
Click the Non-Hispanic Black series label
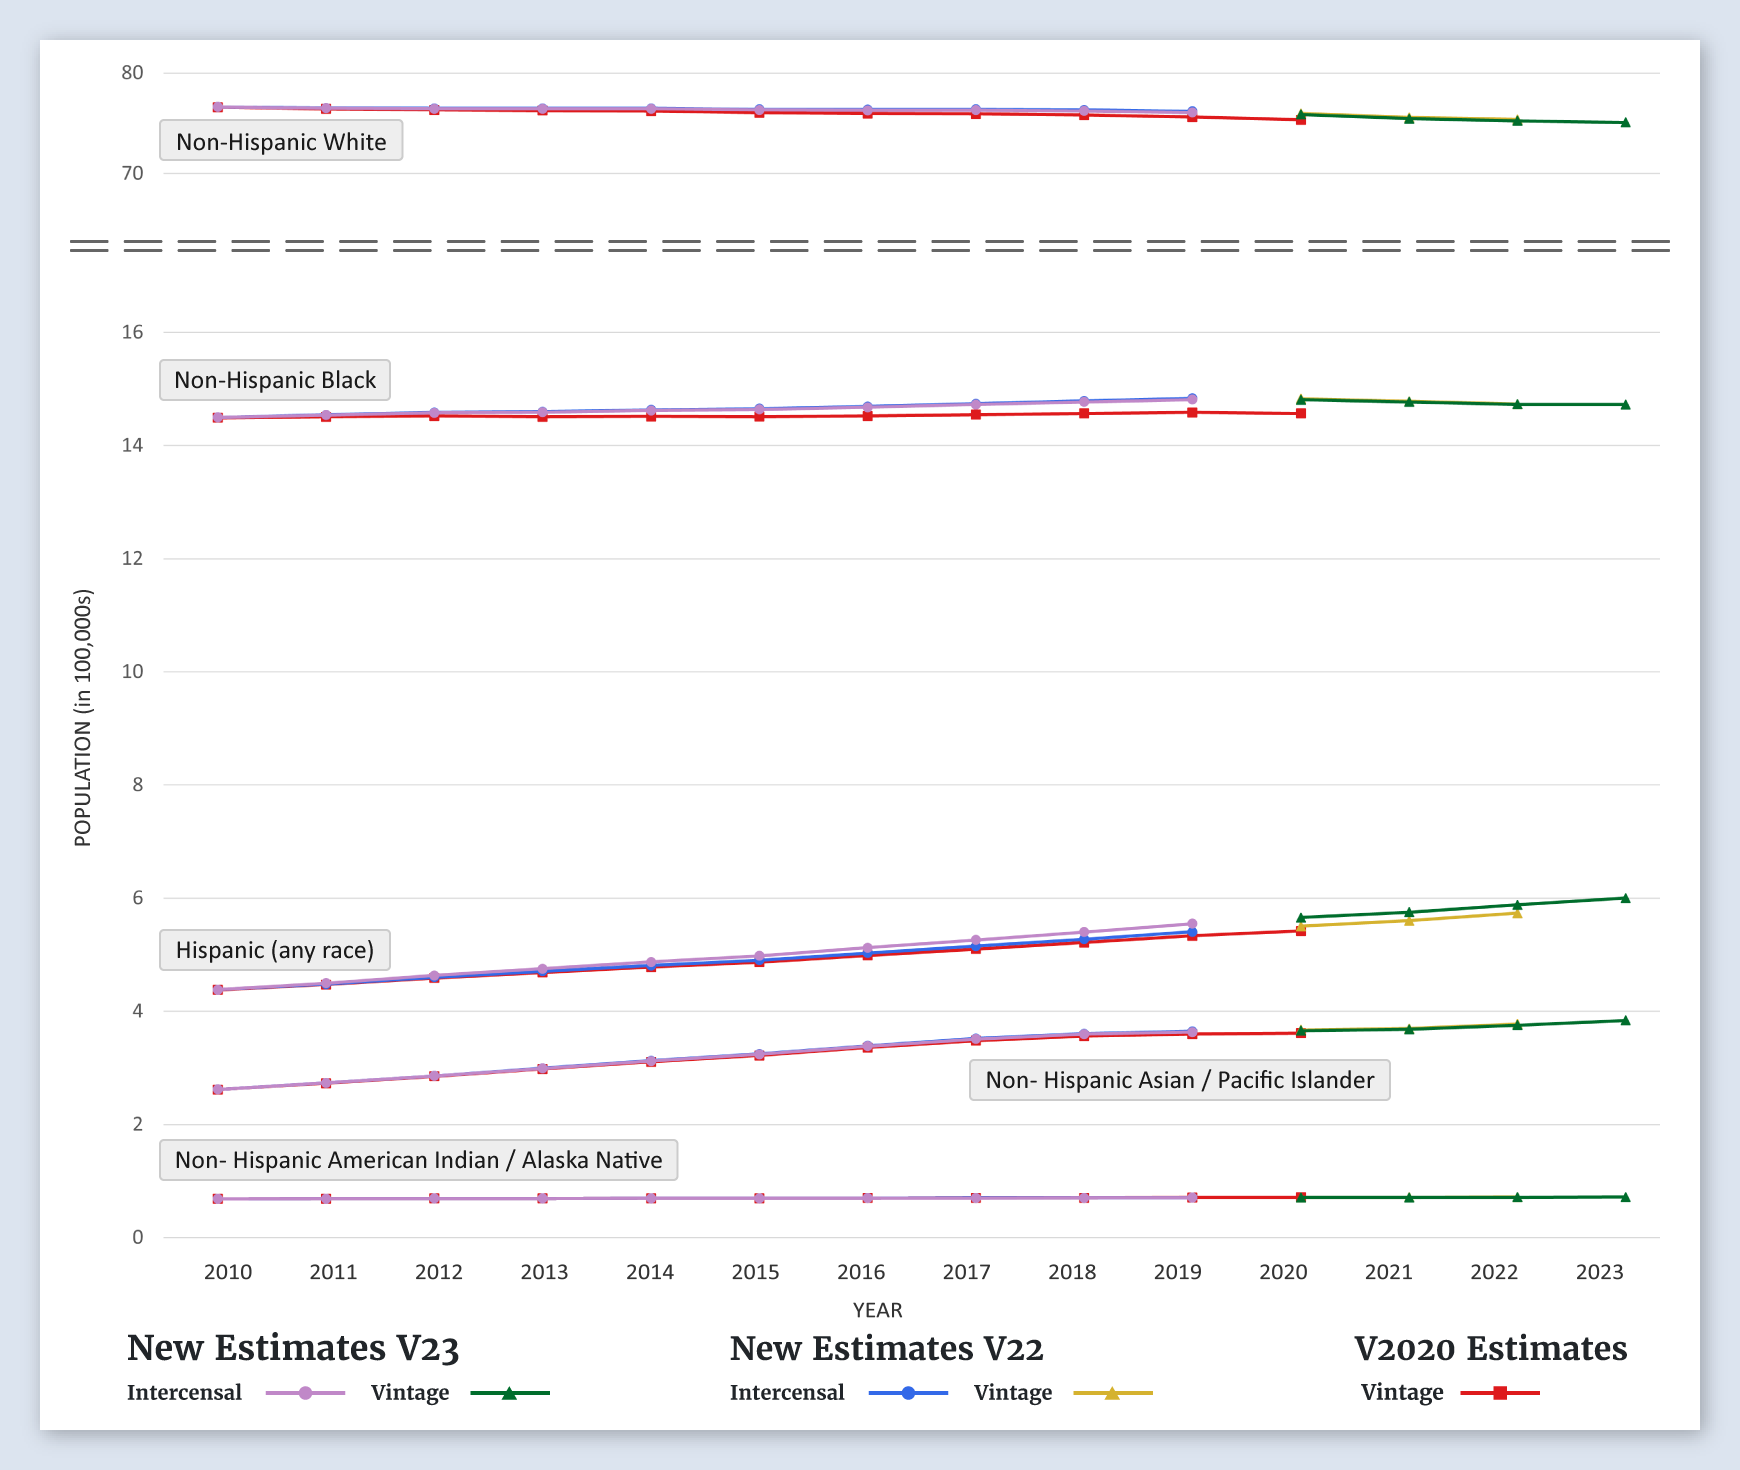point(275,380)
